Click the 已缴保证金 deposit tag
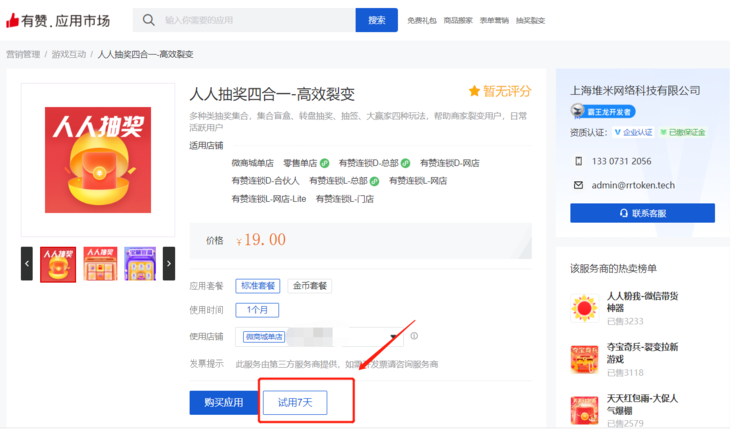The height and width of the screenshot is (433, 730). coord(683,132)
